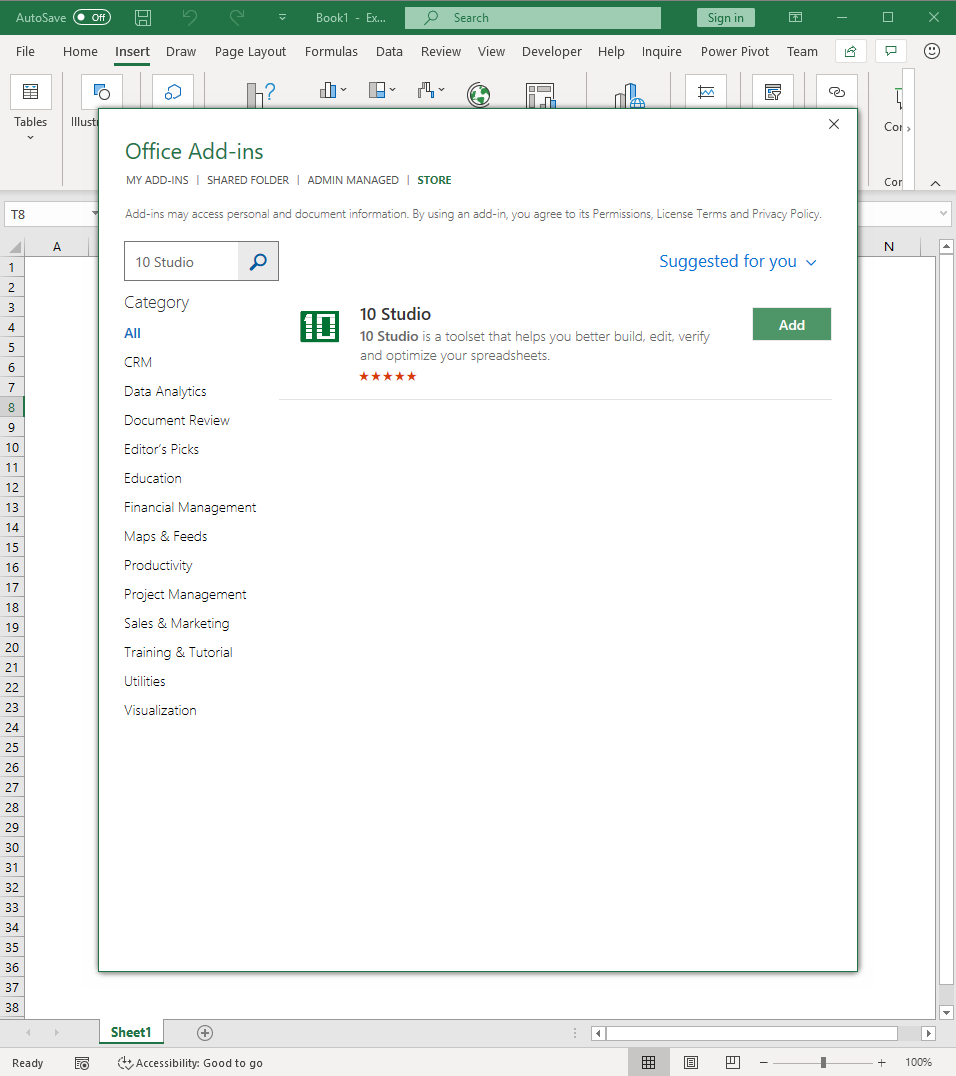Close the Office Add-ins dialog
The image size is (956, 1076).
pos(834,124)
